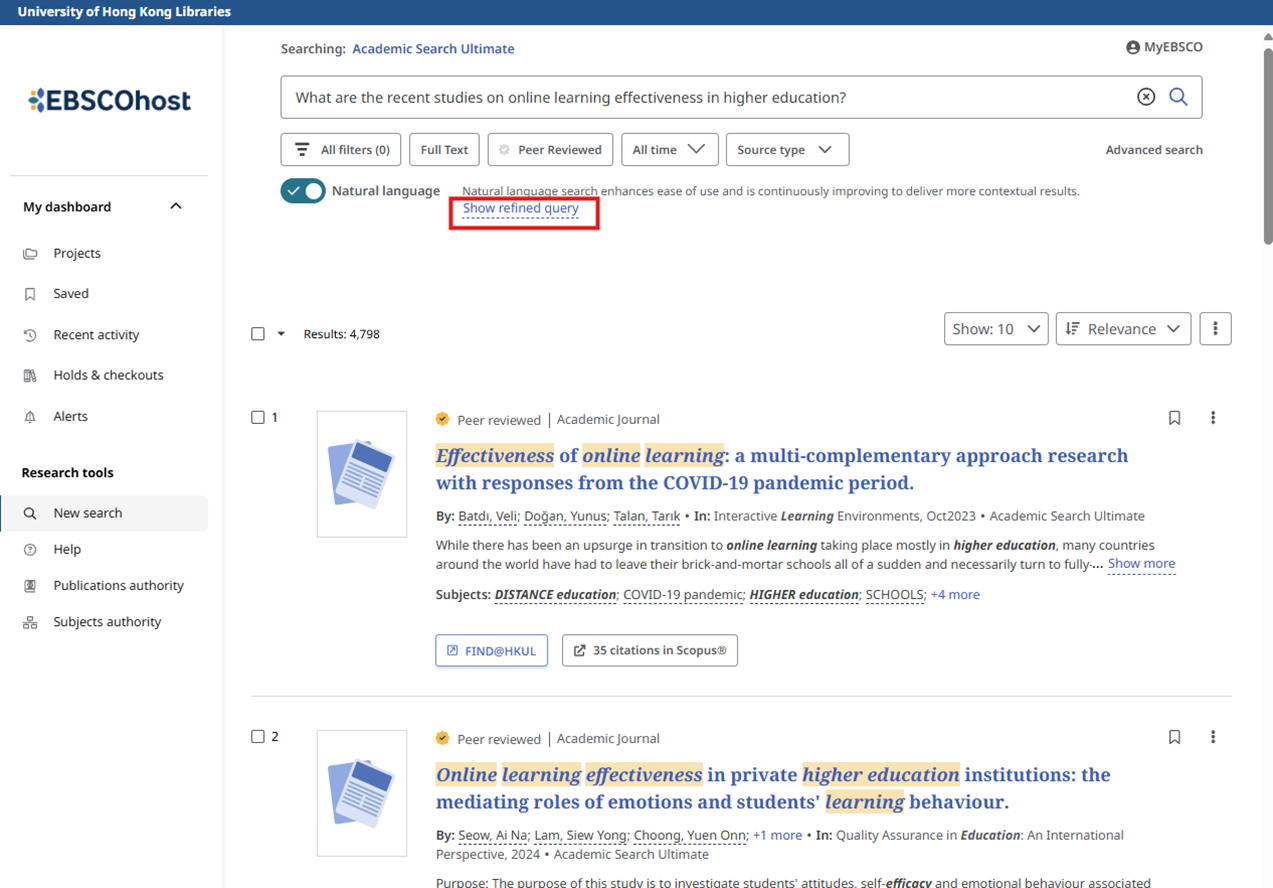Image resolution: width=1273 pixels, height=888 pixels.
Task: Open the three-dot menu beside Relevance
Action: coord(1215,328)
